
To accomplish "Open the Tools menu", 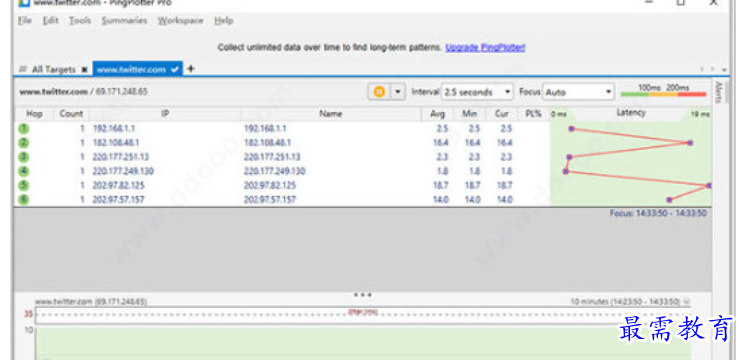I will click(x=80, y=21).
